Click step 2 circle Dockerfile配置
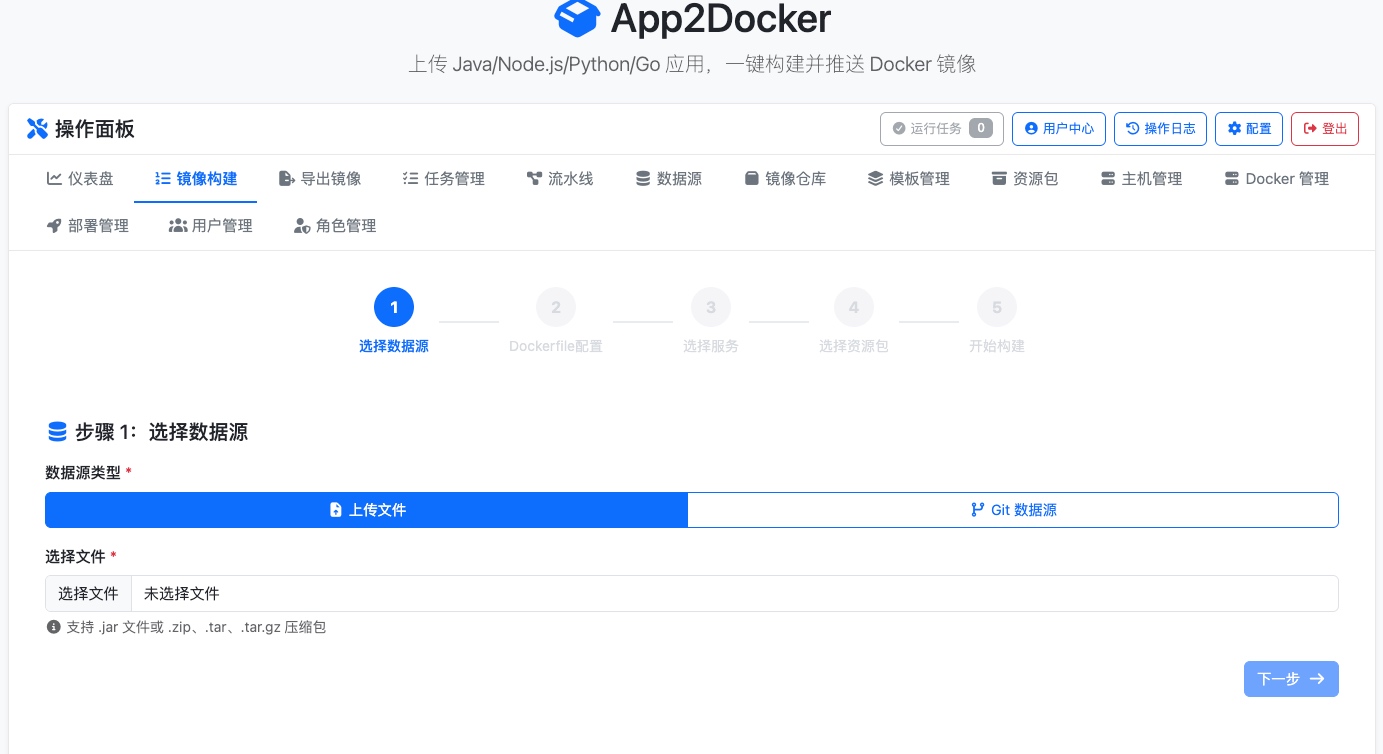 (x=556, y=307)
